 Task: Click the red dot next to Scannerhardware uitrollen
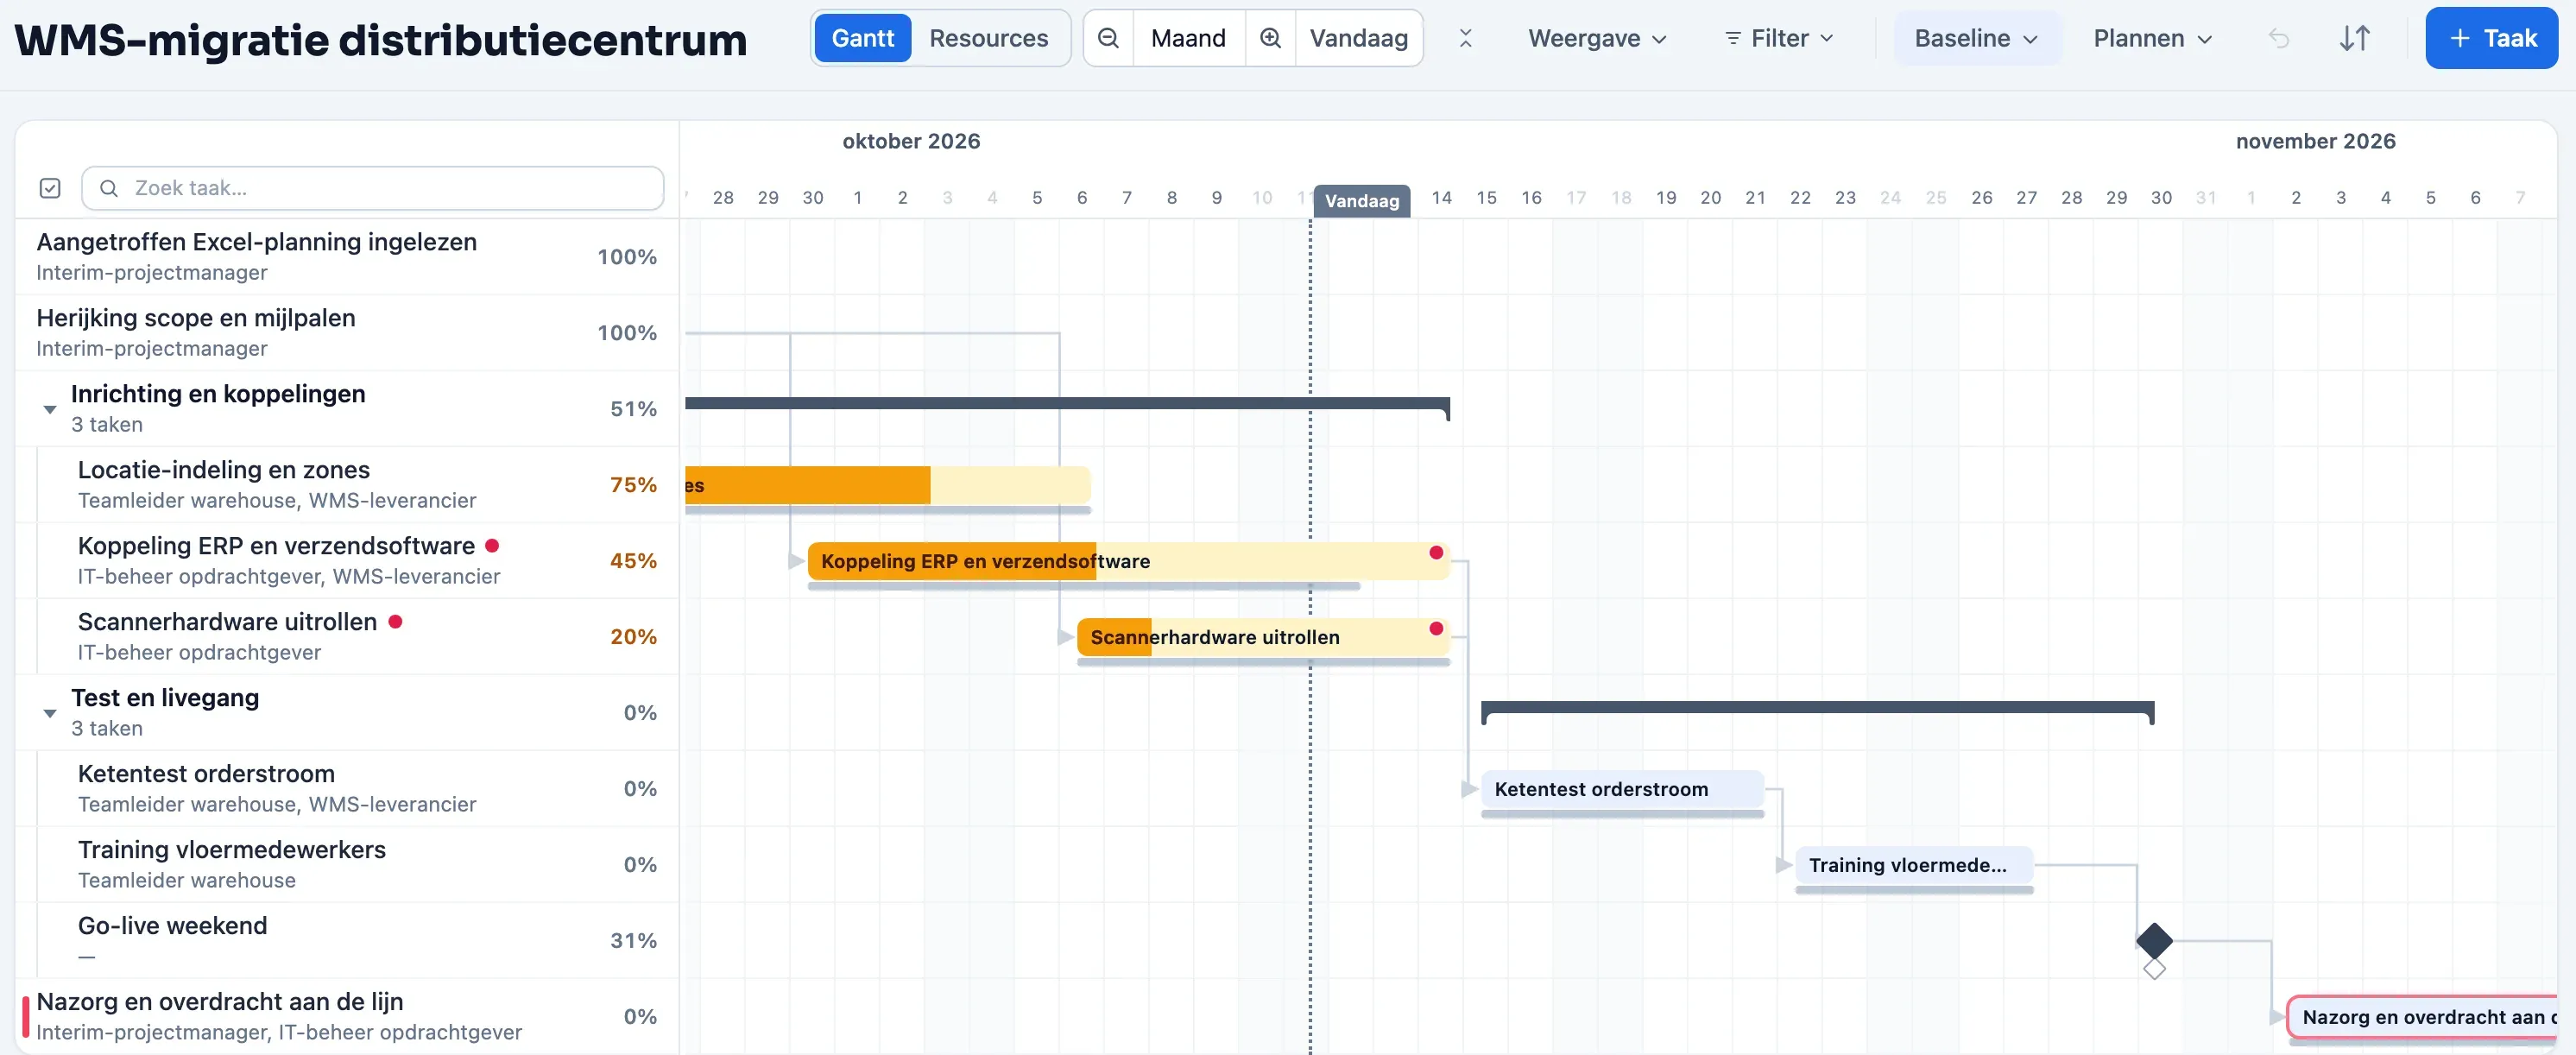[x=395, y=621]
